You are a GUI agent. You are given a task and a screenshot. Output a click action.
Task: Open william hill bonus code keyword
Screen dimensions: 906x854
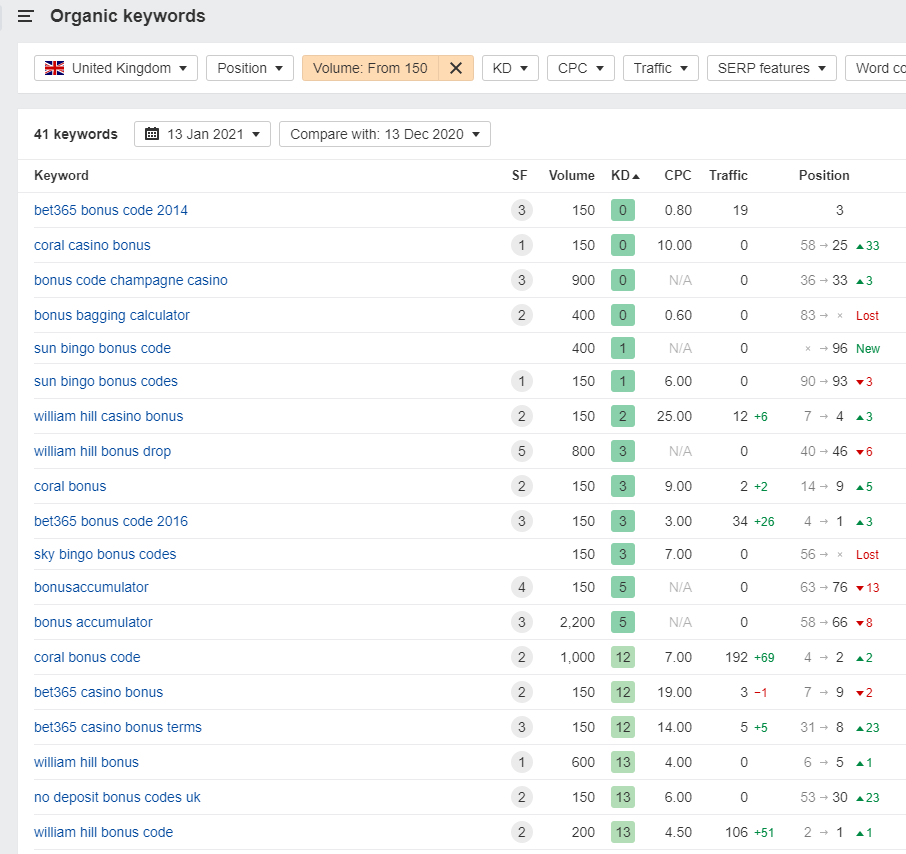pyautogui.click(x=103, y=832)
